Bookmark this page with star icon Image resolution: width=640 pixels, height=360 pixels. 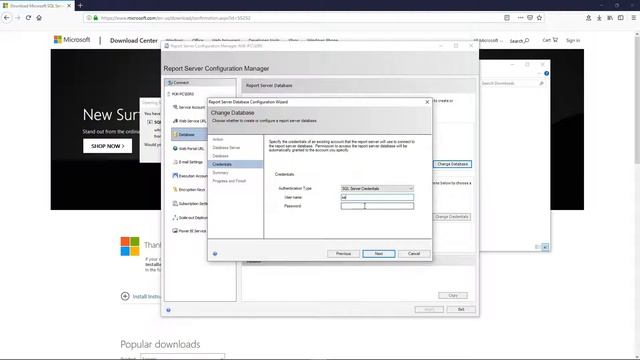pos(539,18)
